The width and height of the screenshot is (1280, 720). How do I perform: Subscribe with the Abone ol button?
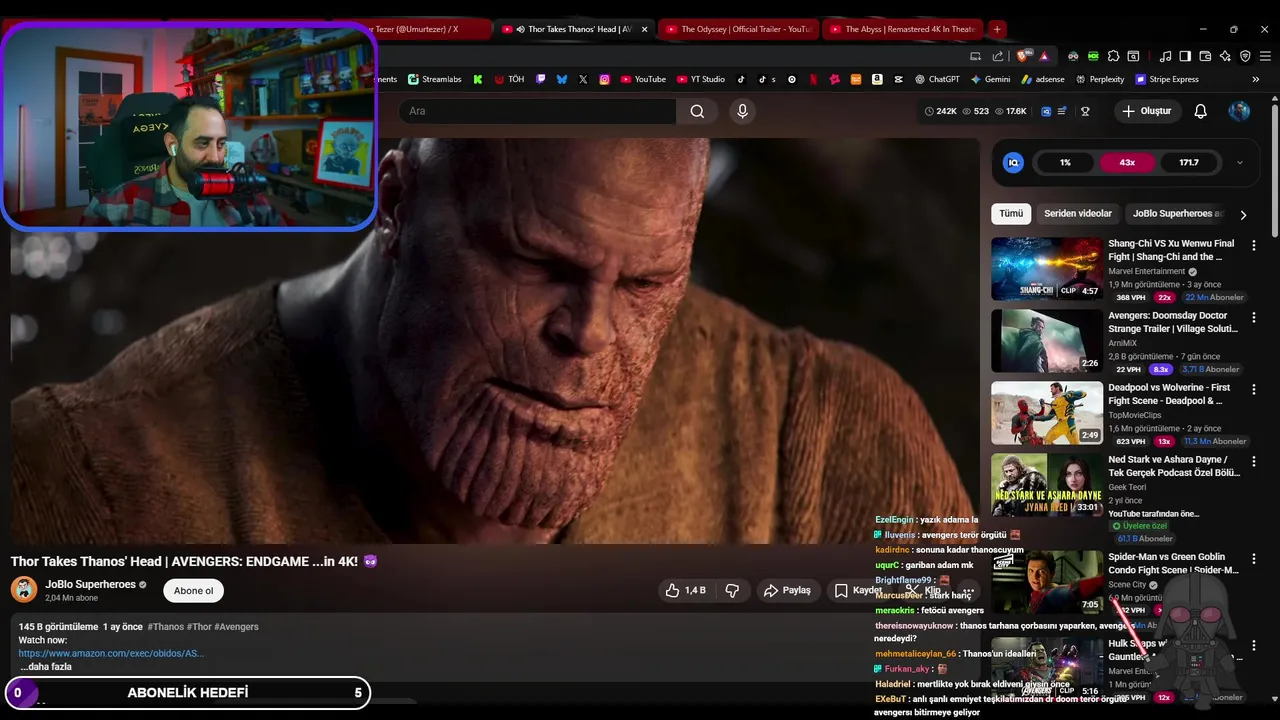point(193,590)
